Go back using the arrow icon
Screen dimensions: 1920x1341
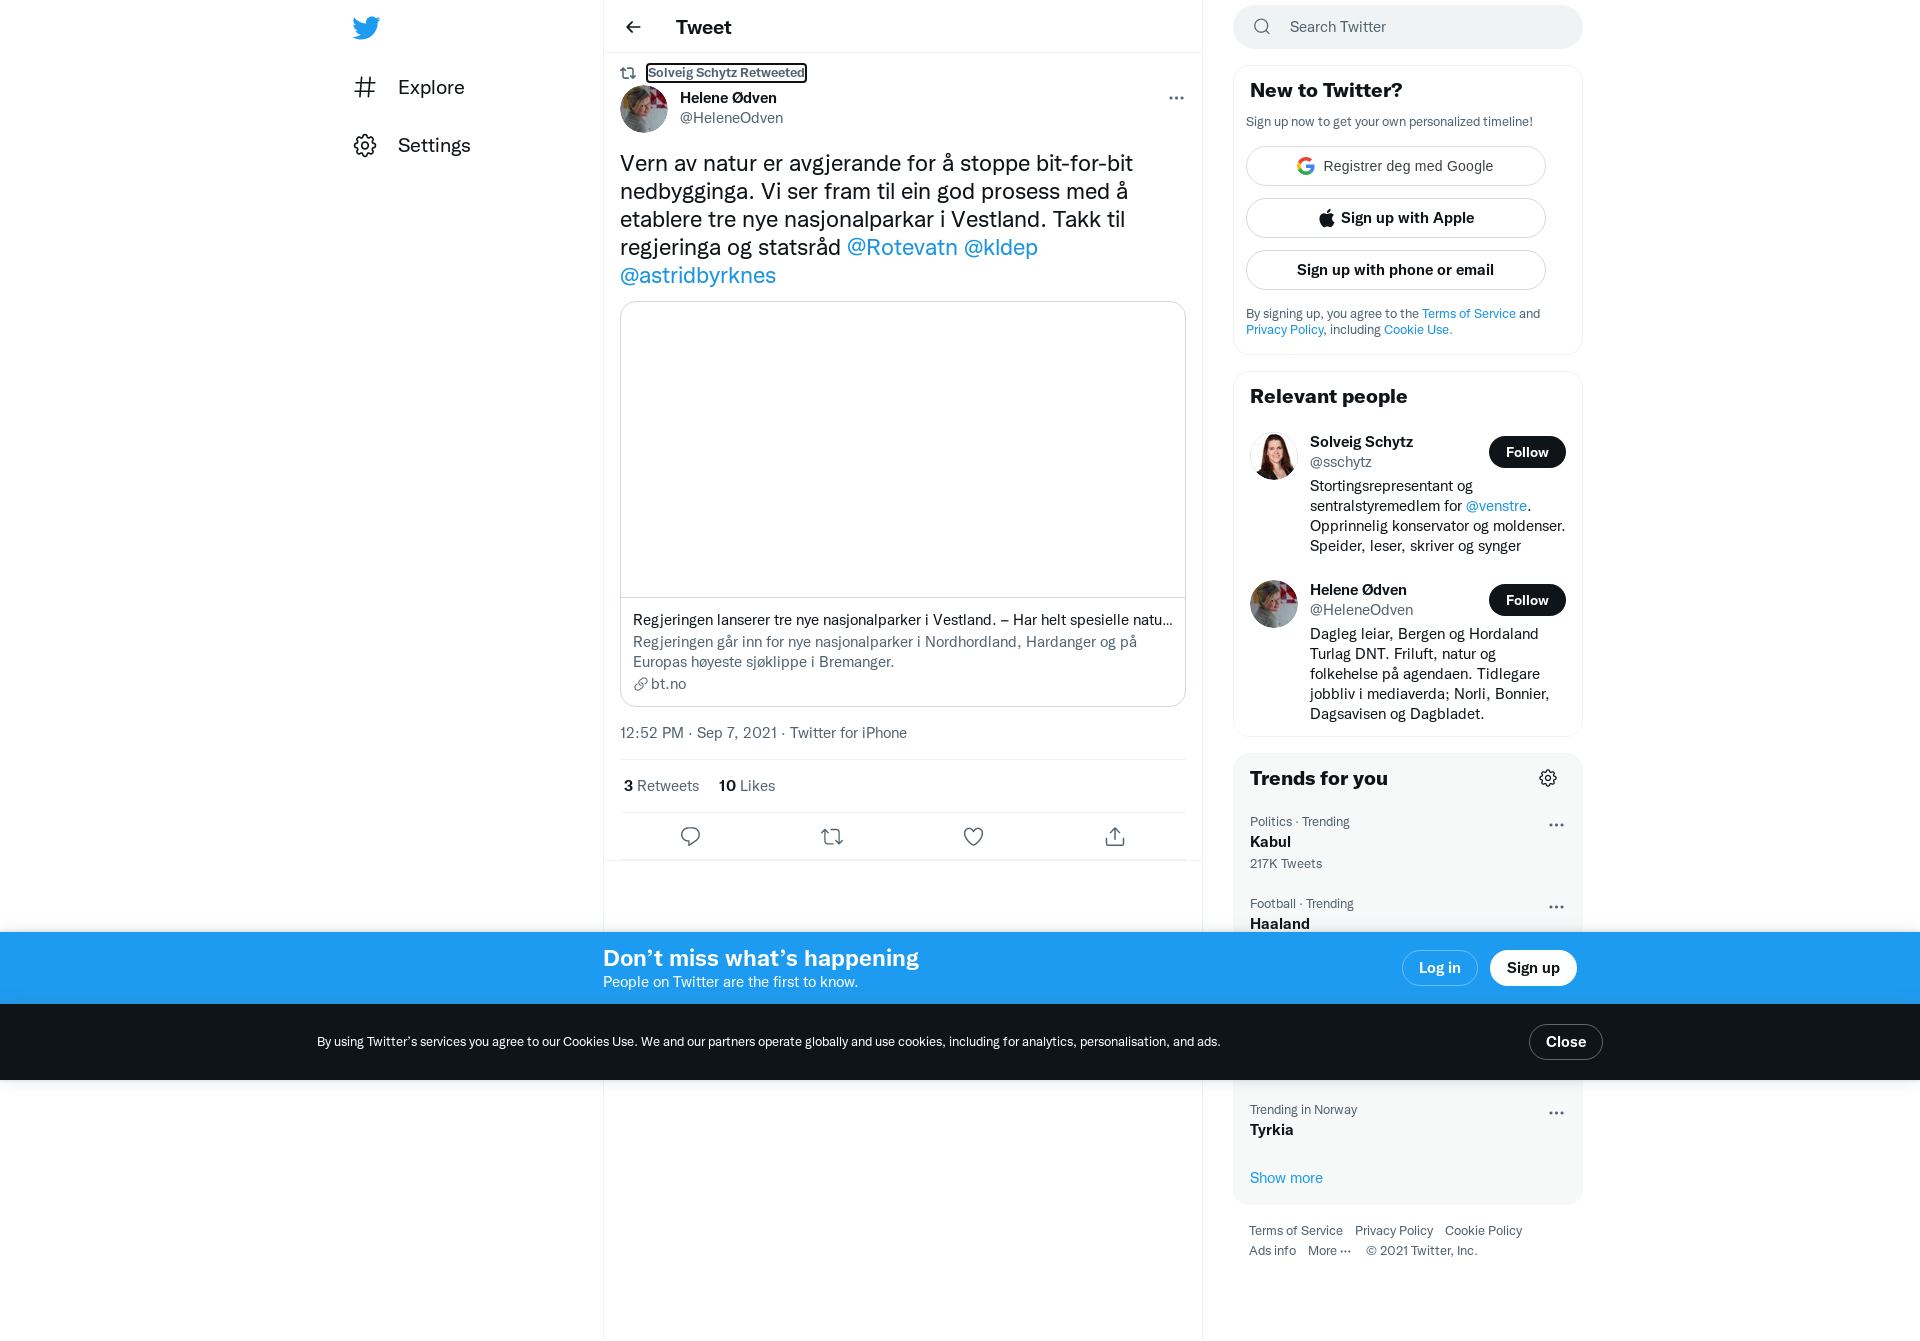633,27
